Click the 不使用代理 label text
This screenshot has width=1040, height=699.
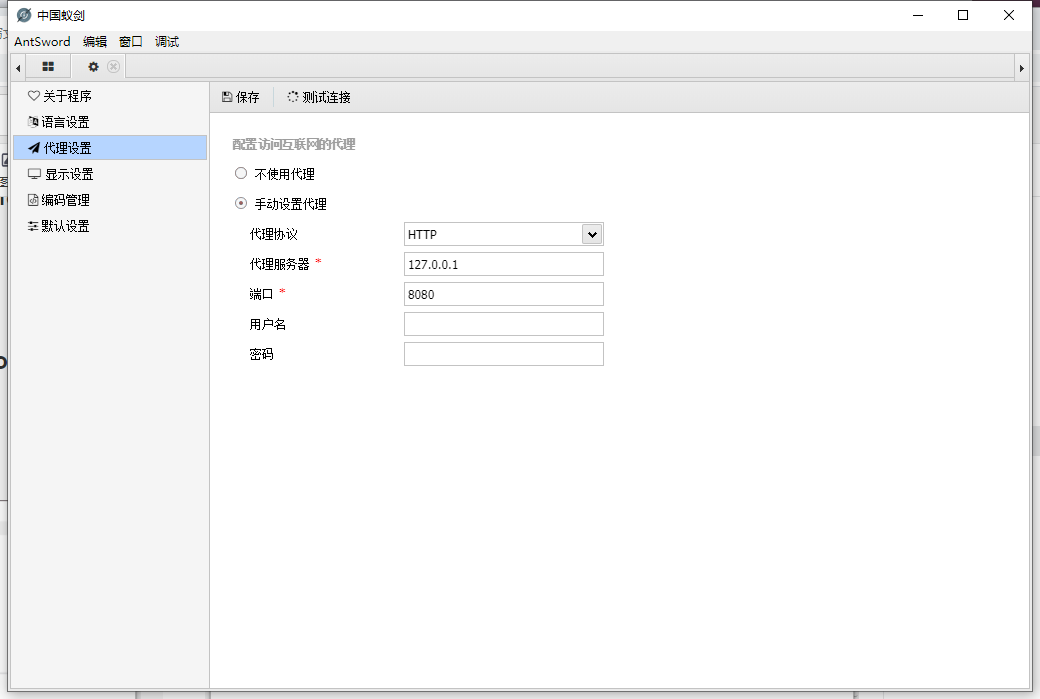point(285,174)
